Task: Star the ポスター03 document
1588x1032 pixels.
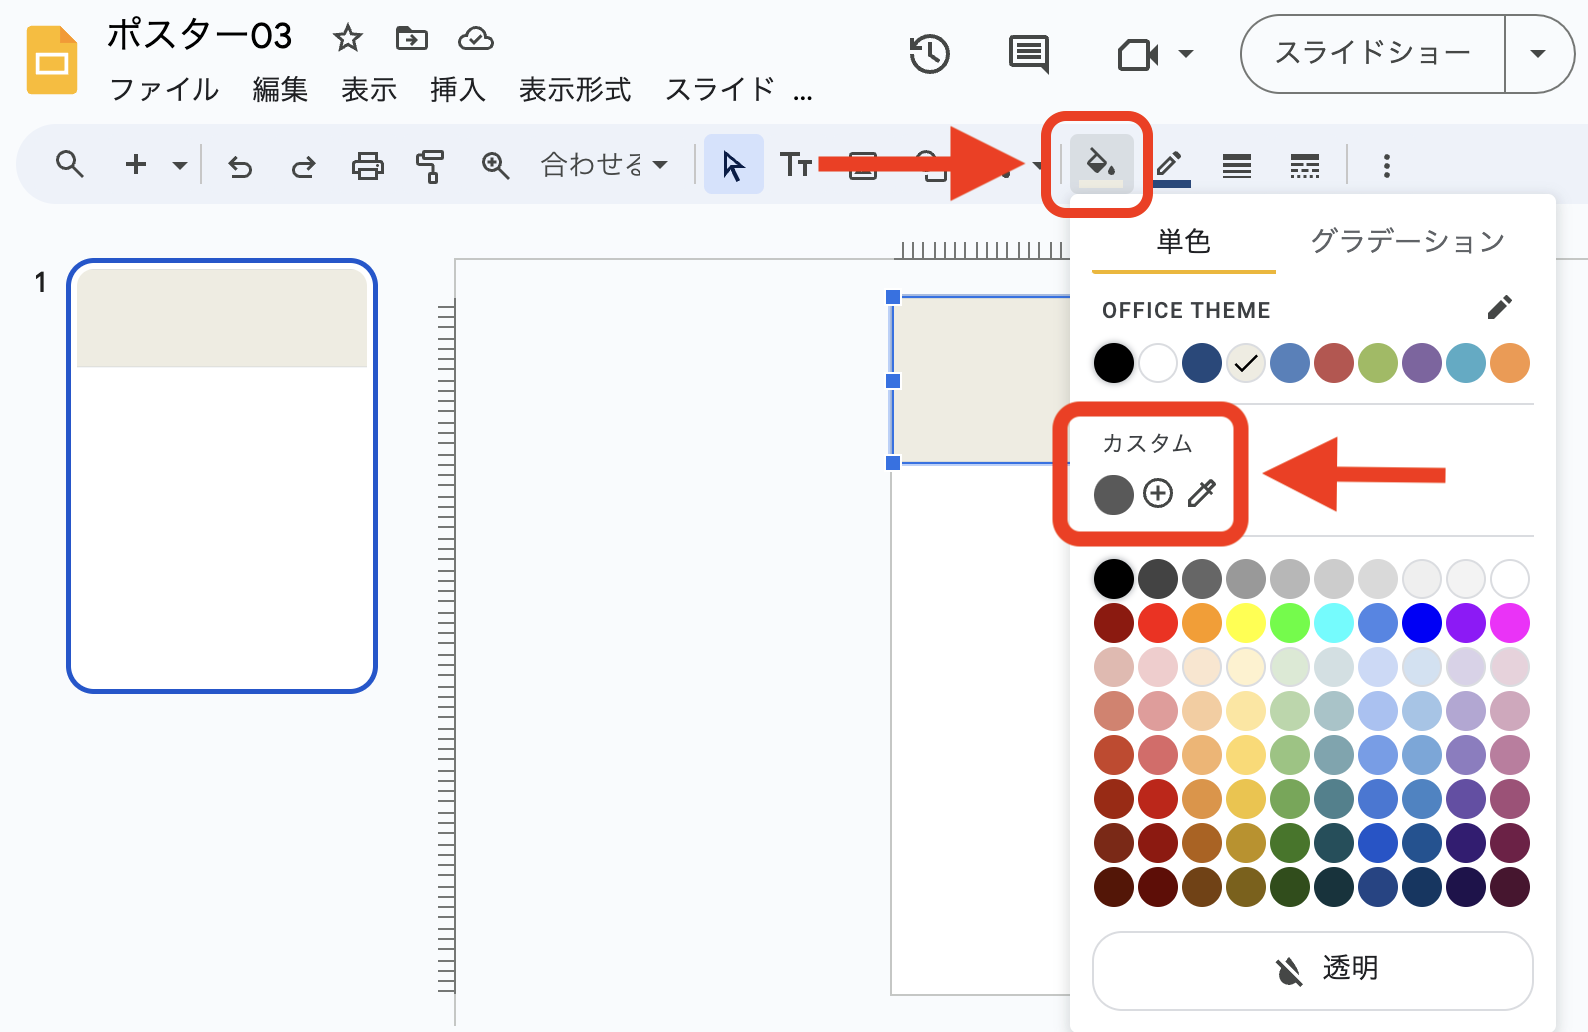Action: (x=347, y=39)
